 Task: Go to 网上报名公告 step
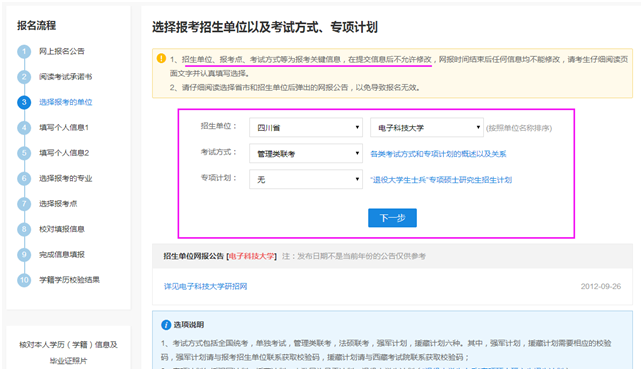point(62,51)
